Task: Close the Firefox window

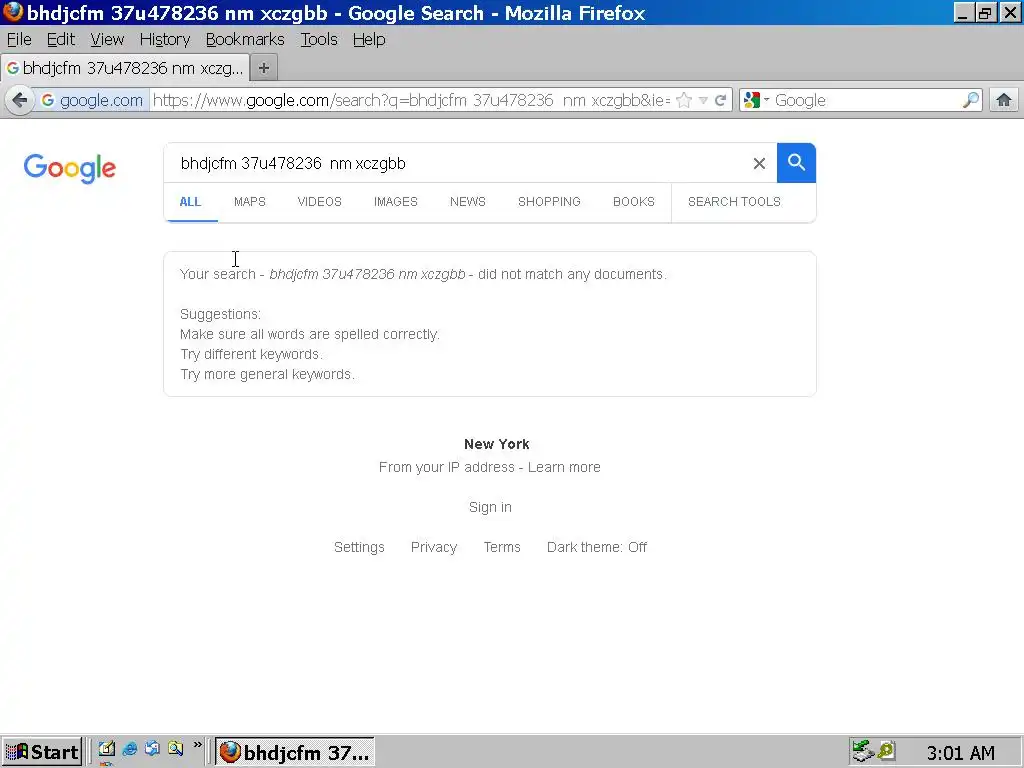Action: click(1010, 12)
